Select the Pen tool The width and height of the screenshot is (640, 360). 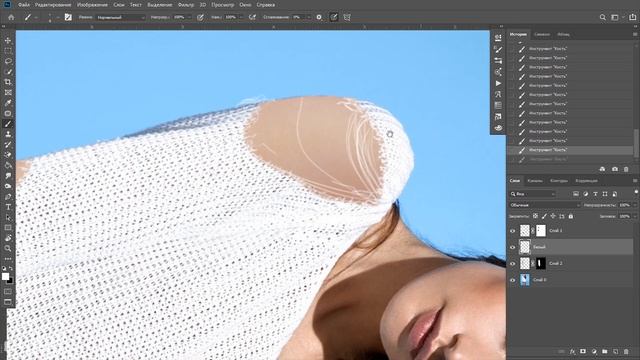click(x=8, y=196)
